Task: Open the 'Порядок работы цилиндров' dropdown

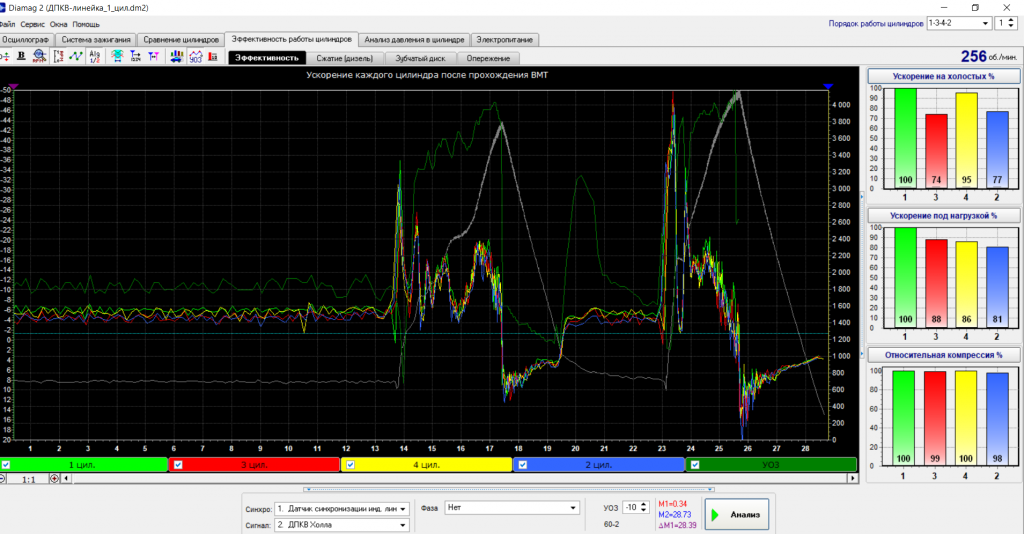Action: [x=959, y=23]
